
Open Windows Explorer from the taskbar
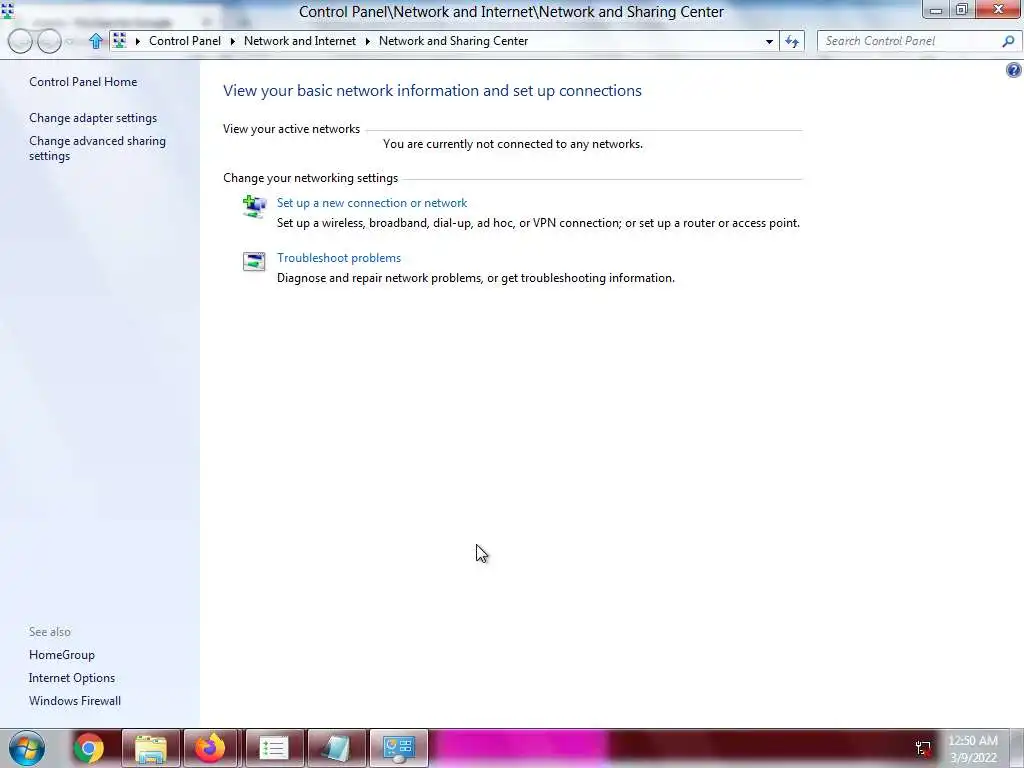tap(150, 748)
